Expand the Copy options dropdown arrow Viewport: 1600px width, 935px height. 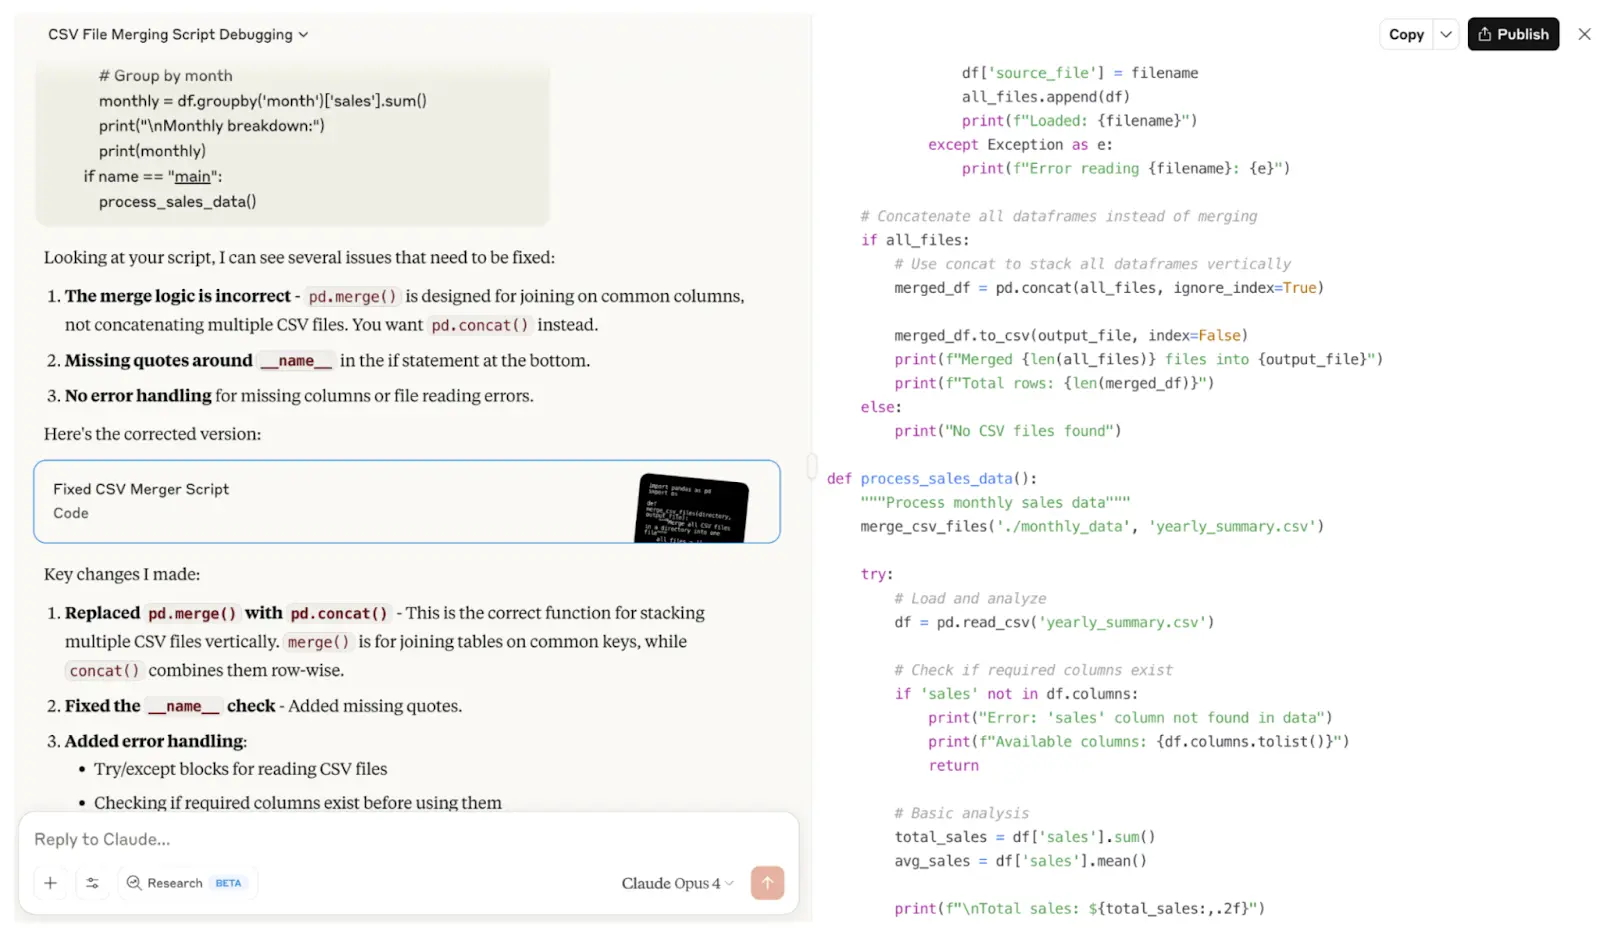coord(1446,34)
